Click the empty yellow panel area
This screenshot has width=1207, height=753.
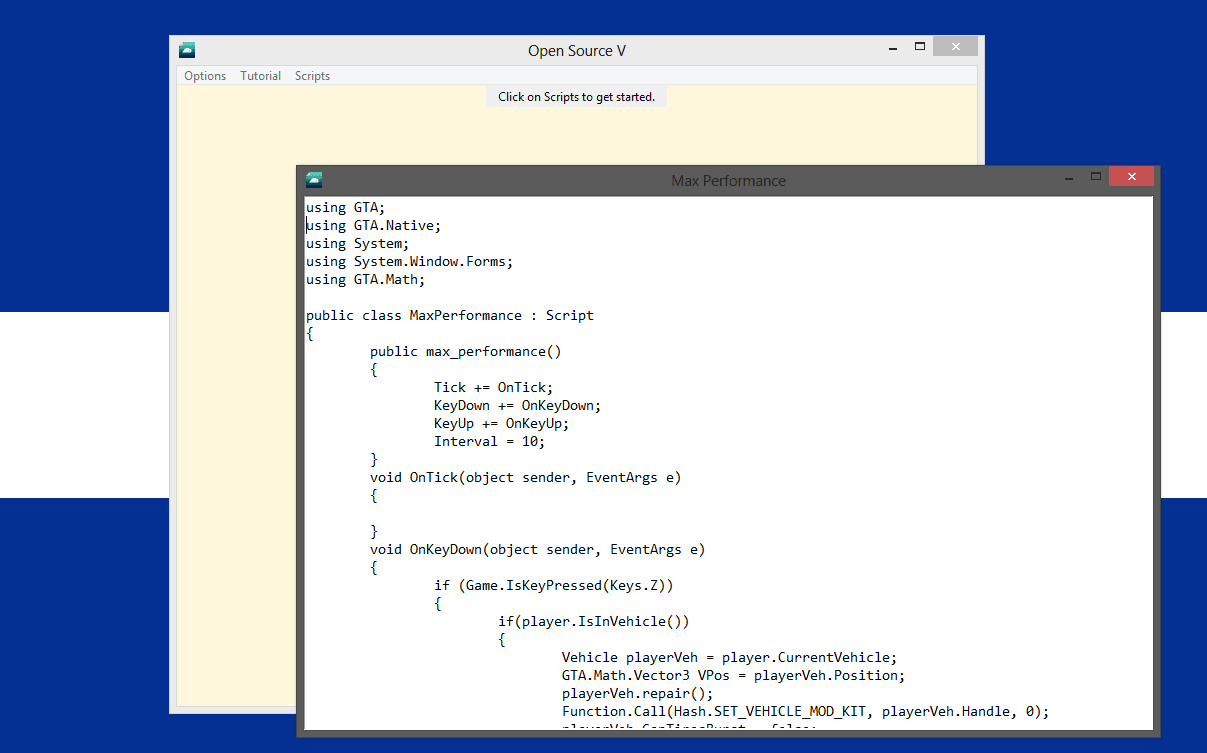point(235,400)
